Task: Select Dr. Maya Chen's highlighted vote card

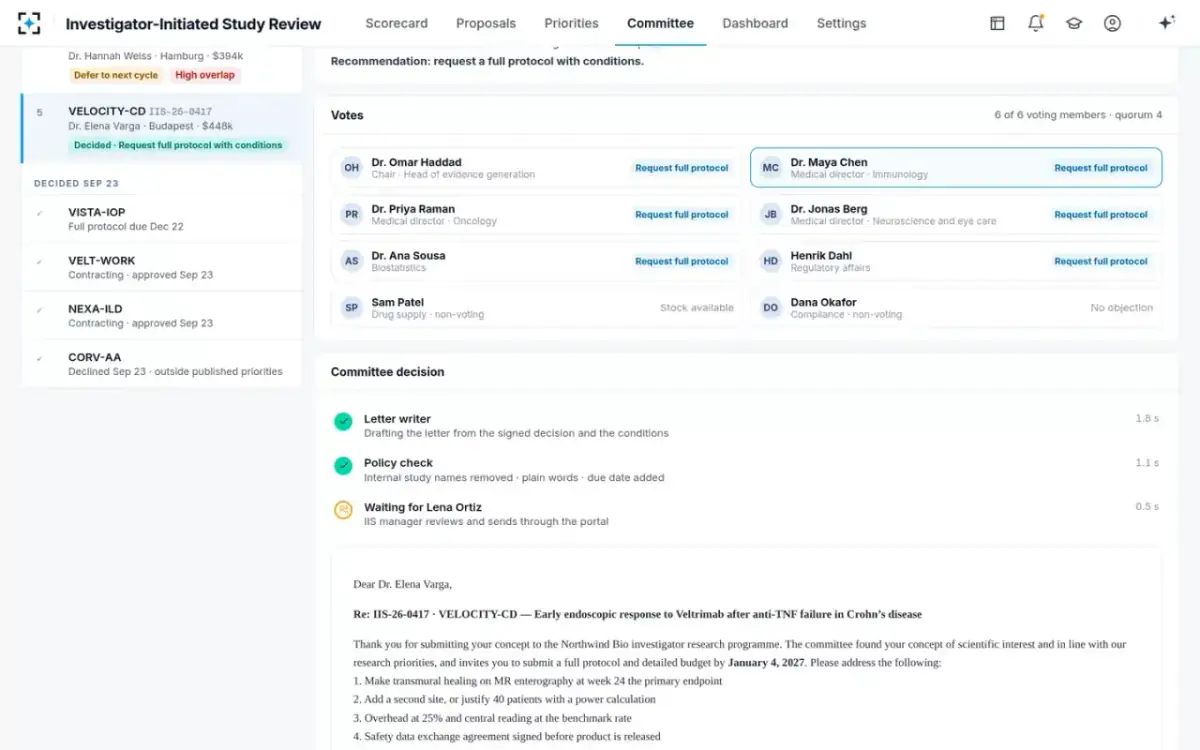Action: 956,168
